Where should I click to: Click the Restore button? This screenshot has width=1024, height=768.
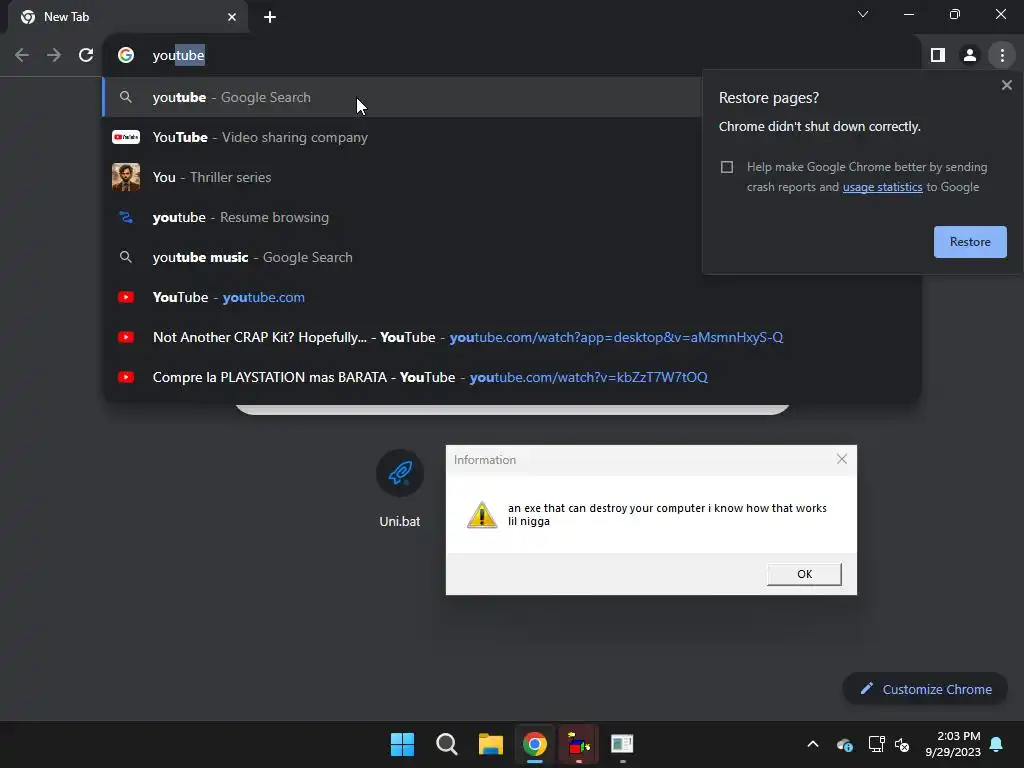(x=970, y=242)
